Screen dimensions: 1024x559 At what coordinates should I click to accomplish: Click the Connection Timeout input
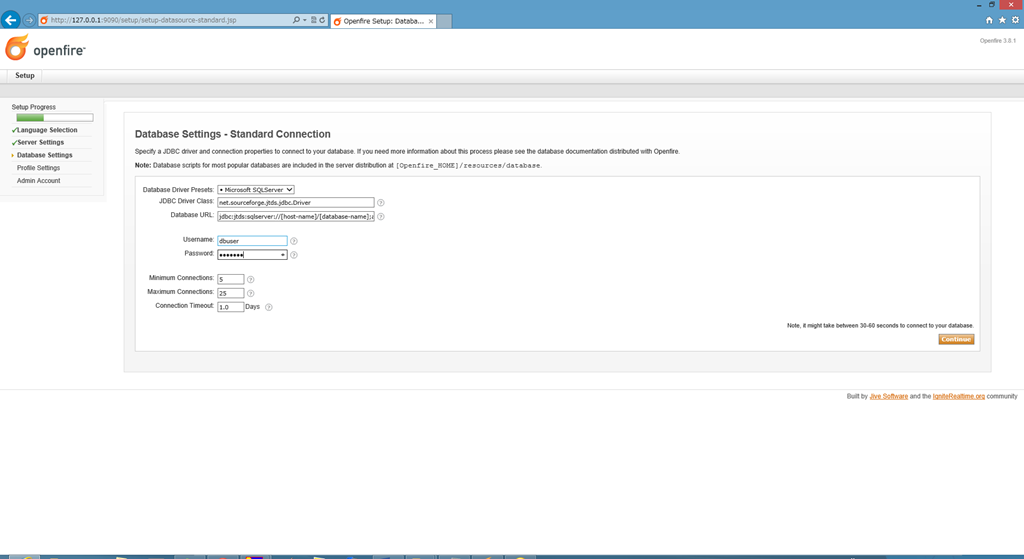[x=231, y=307]
